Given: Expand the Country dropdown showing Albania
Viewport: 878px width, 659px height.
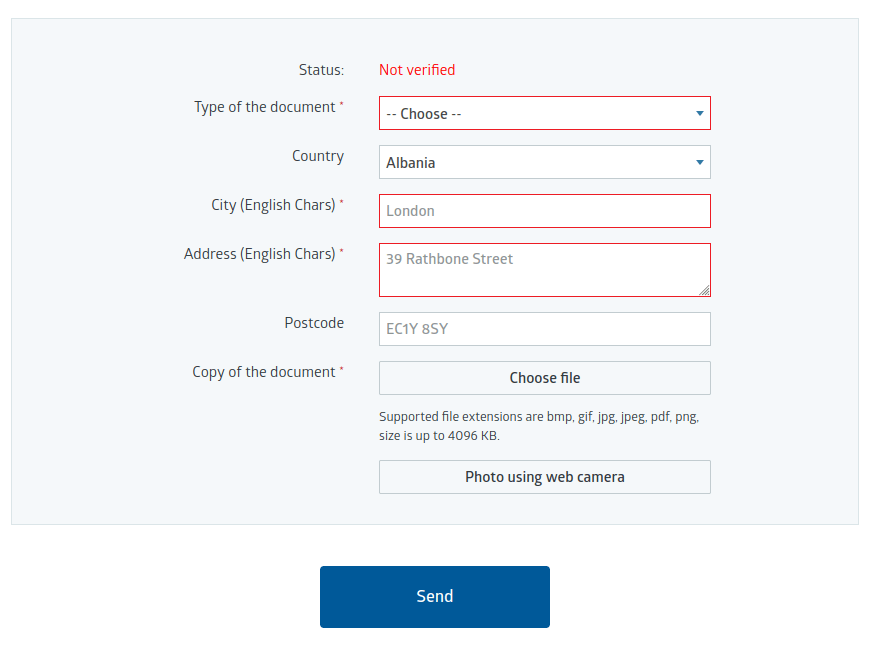Looking at the screenshot, I should click(544, 162).
